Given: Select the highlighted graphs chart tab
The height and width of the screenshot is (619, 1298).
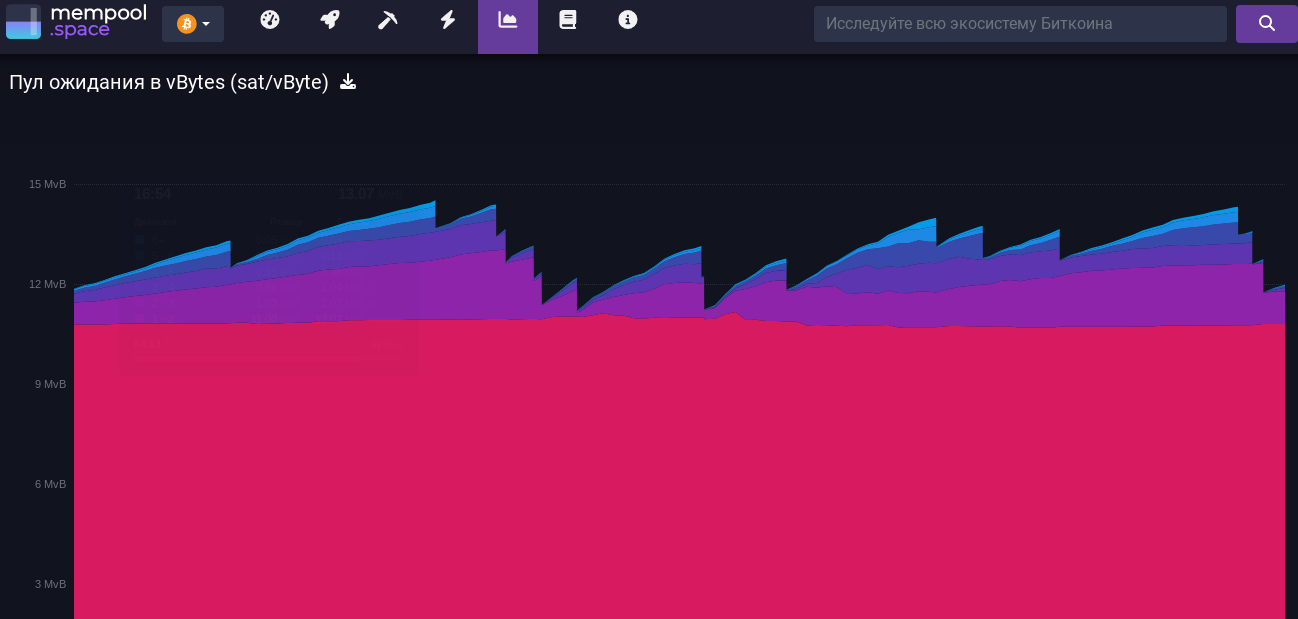Looking at the screenshot, I should 508,21.
